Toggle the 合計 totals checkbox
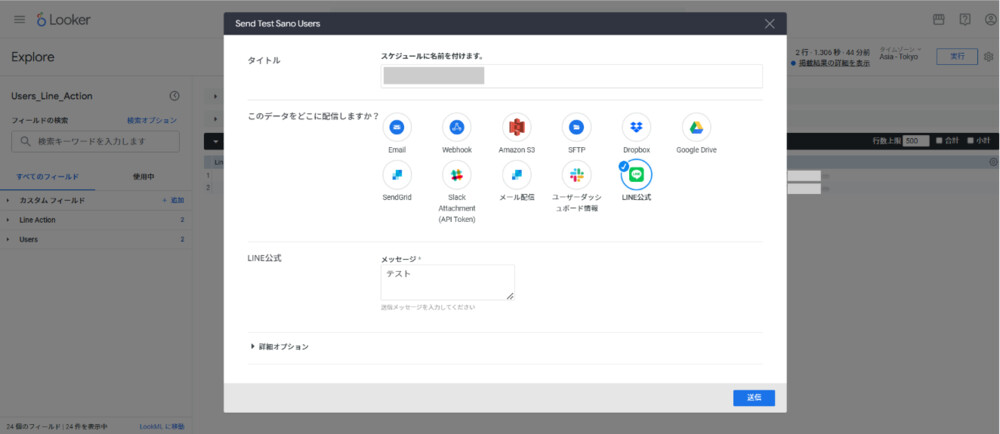Image resolution: width=1000 pixels, height=434 pixels. 939,141
